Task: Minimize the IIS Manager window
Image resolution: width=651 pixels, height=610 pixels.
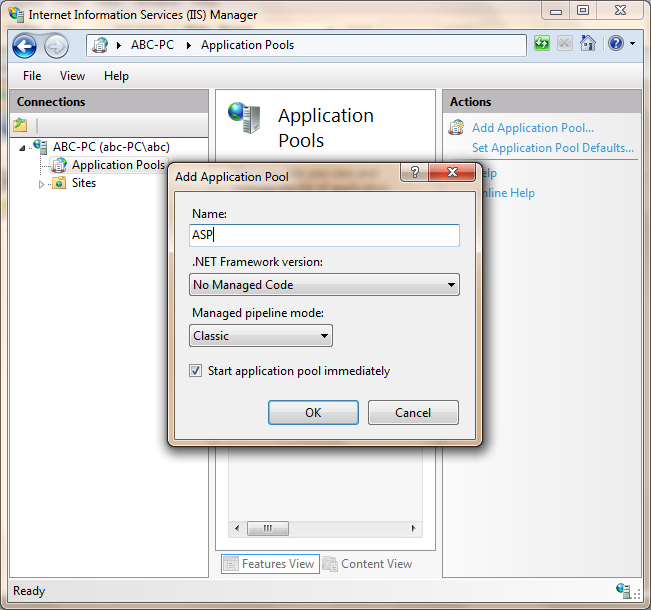Action: 556,11
